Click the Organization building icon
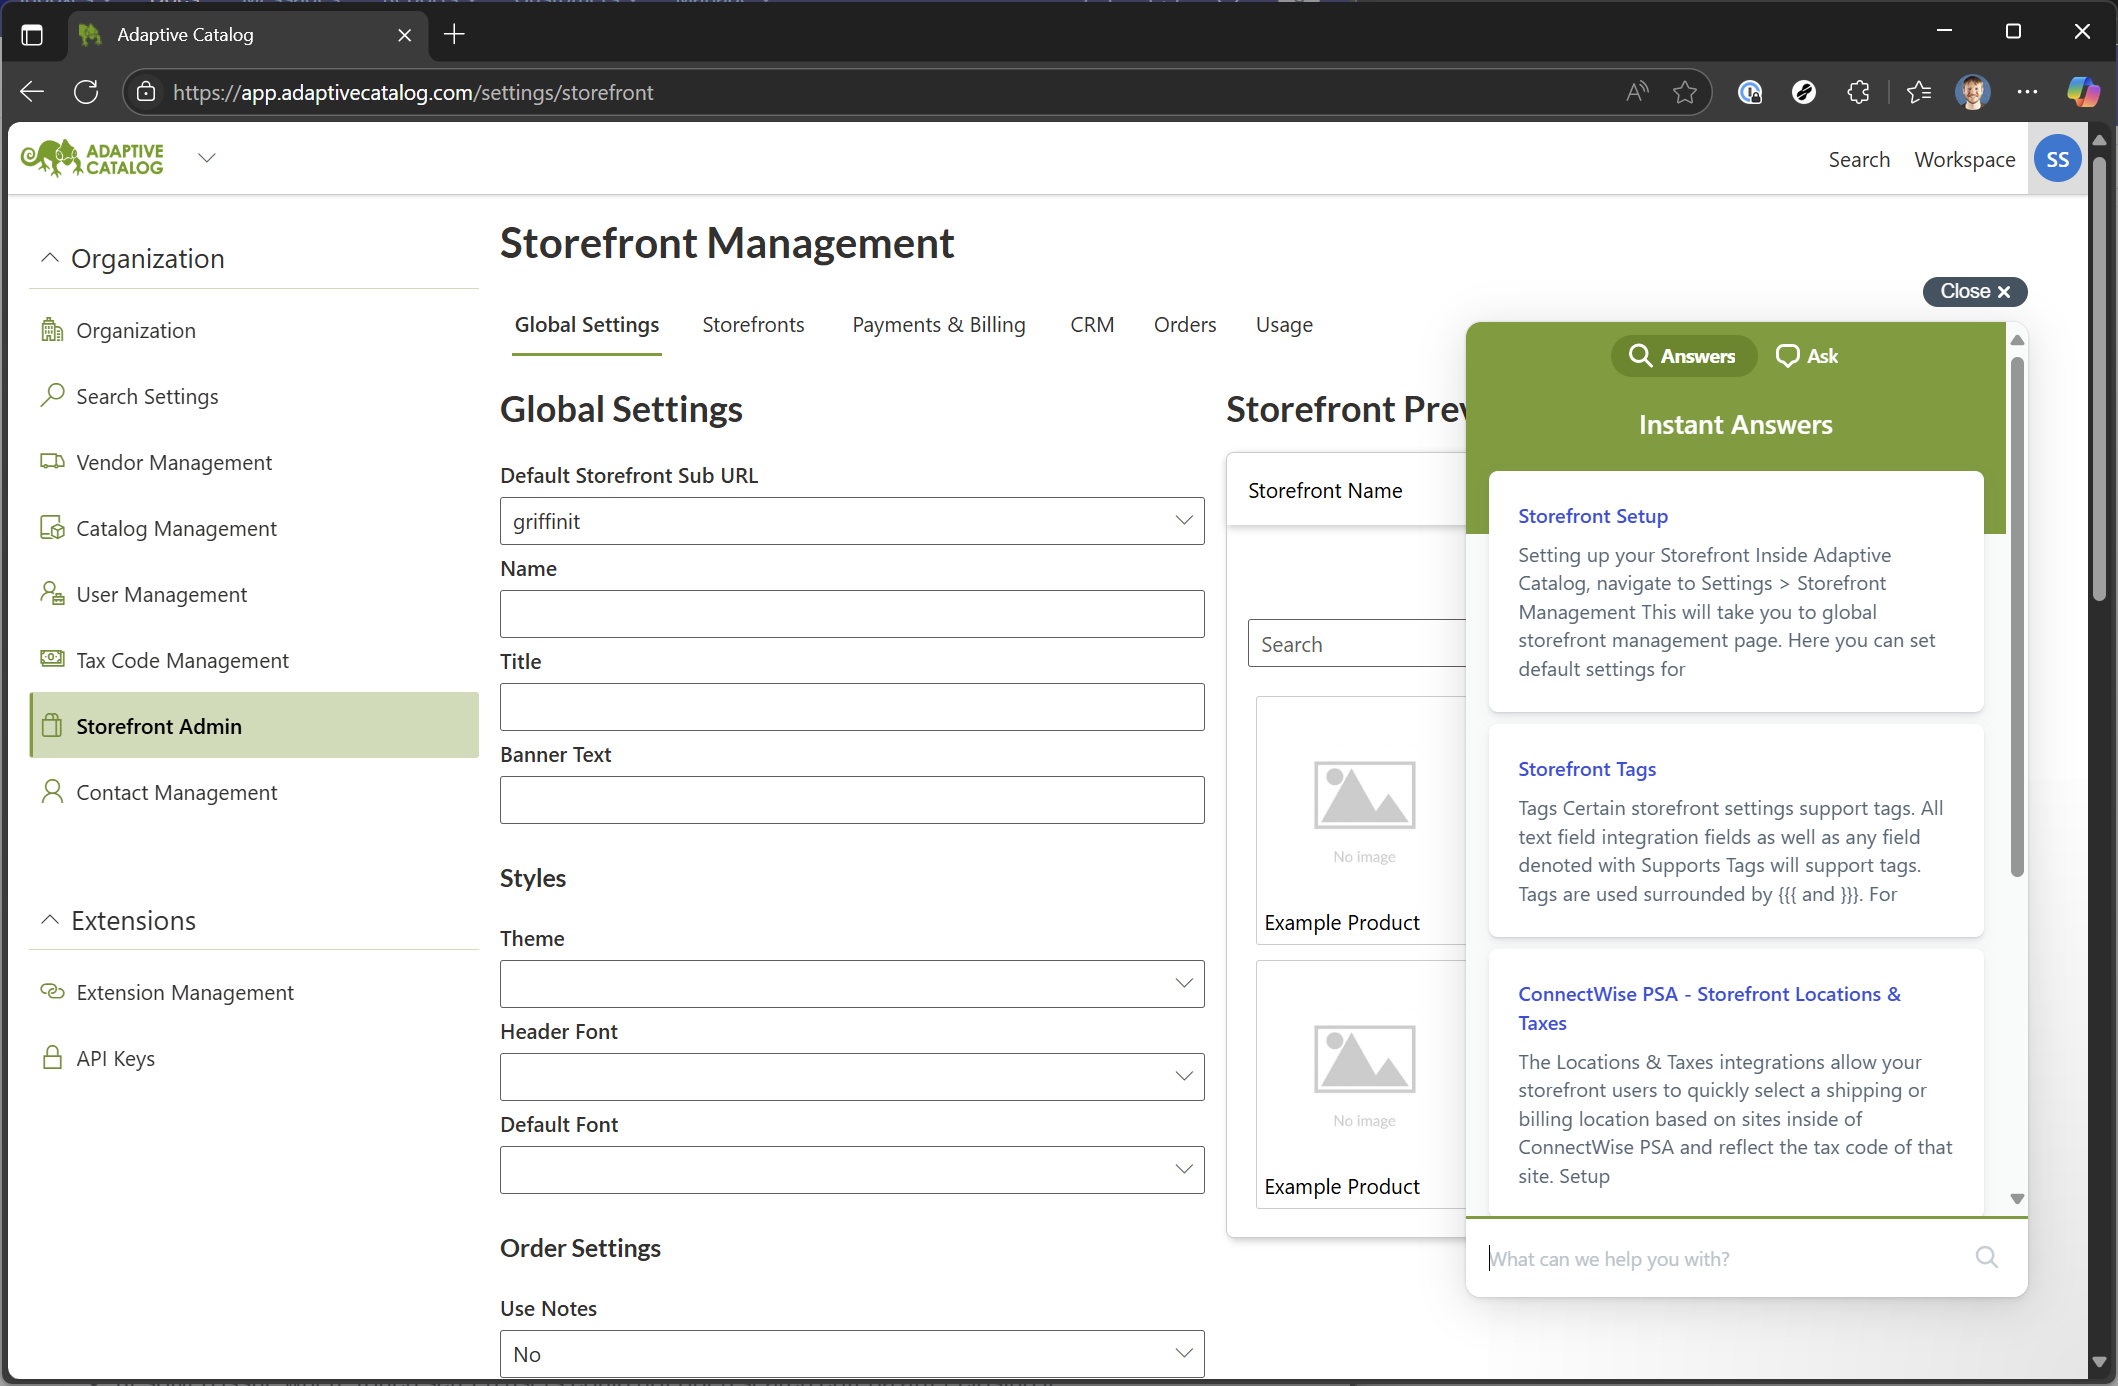The width and height of the screenshot is (2118, 1386). 52,329
